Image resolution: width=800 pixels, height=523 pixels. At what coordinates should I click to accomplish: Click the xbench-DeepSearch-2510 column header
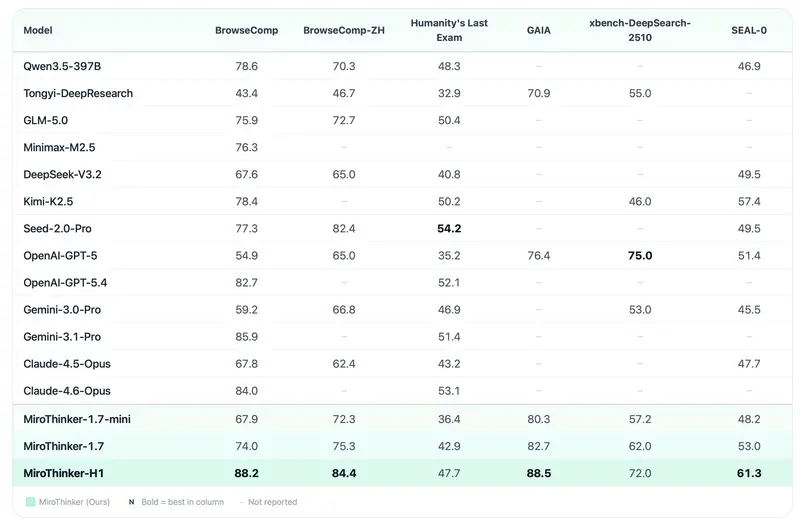[x=640, y=30]
